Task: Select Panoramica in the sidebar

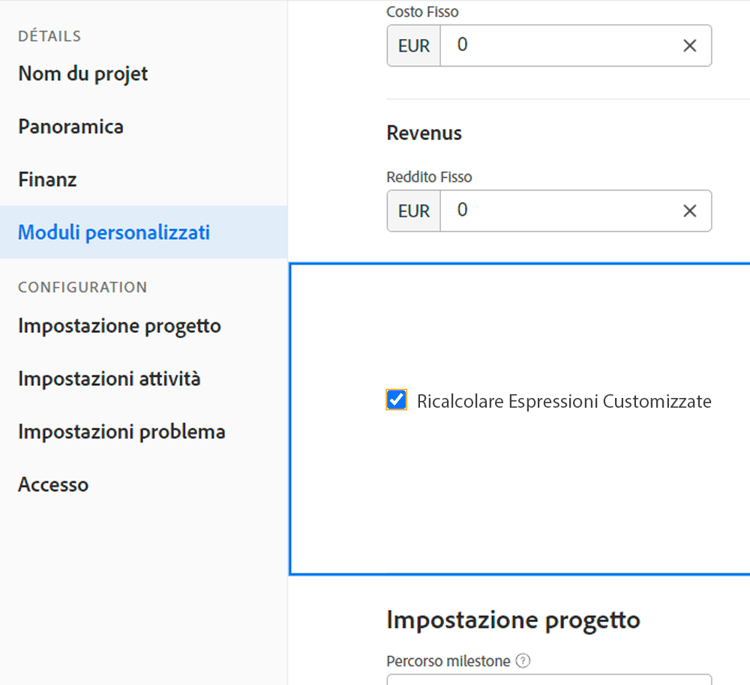Action: click(71, 127)
